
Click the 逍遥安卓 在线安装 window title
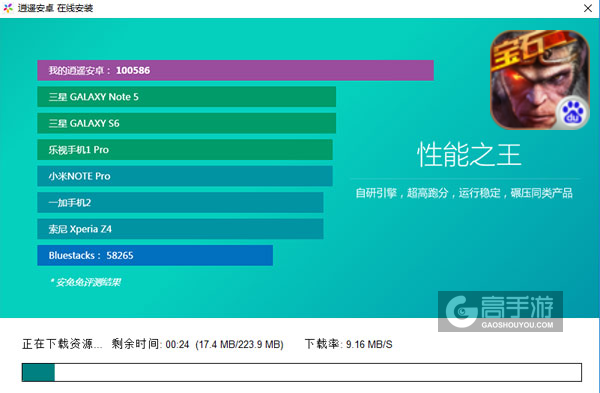tap(55, 8)
